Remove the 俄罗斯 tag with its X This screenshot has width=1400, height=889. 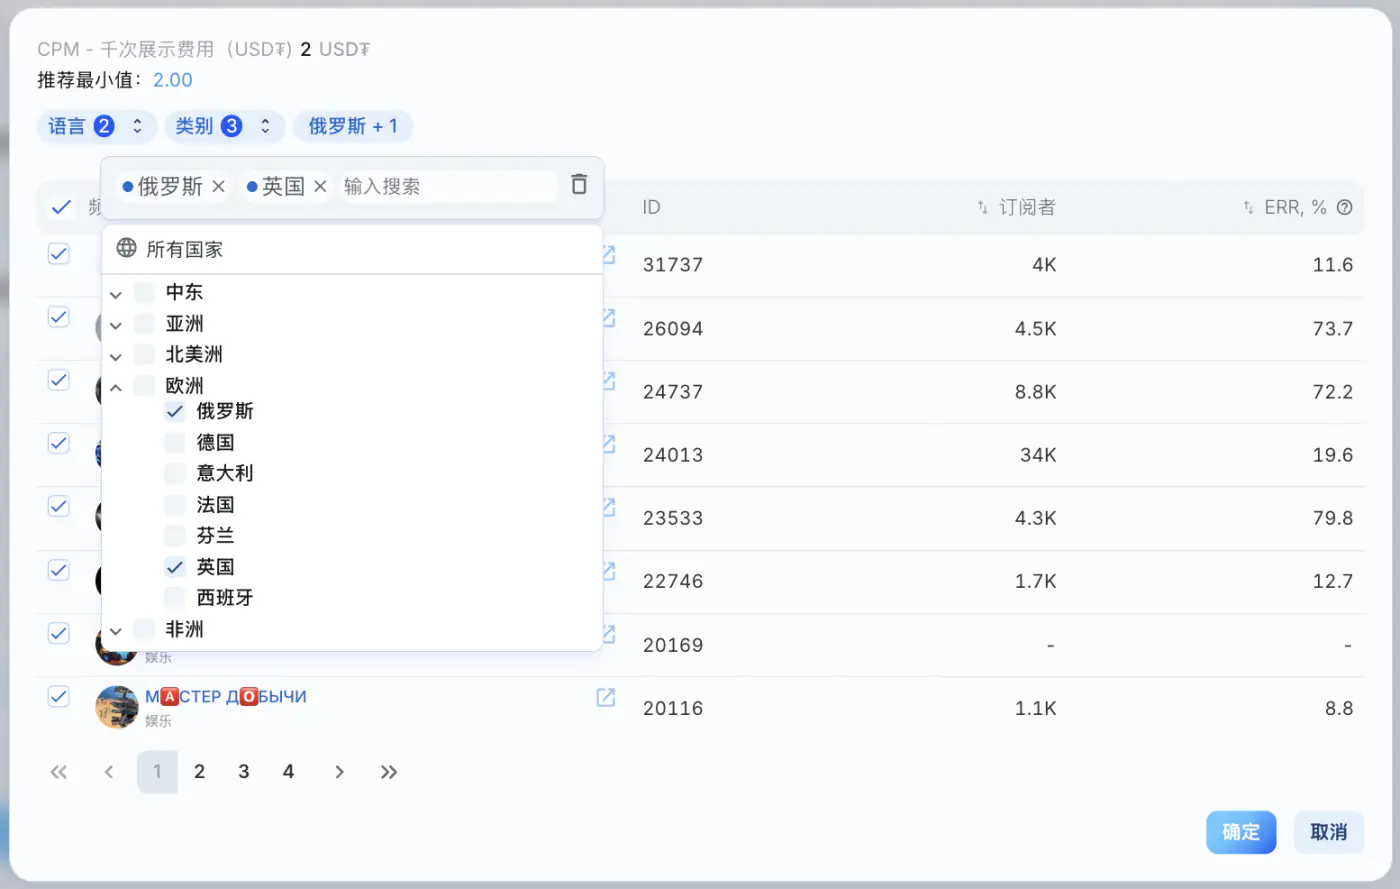tap(219, 187)
